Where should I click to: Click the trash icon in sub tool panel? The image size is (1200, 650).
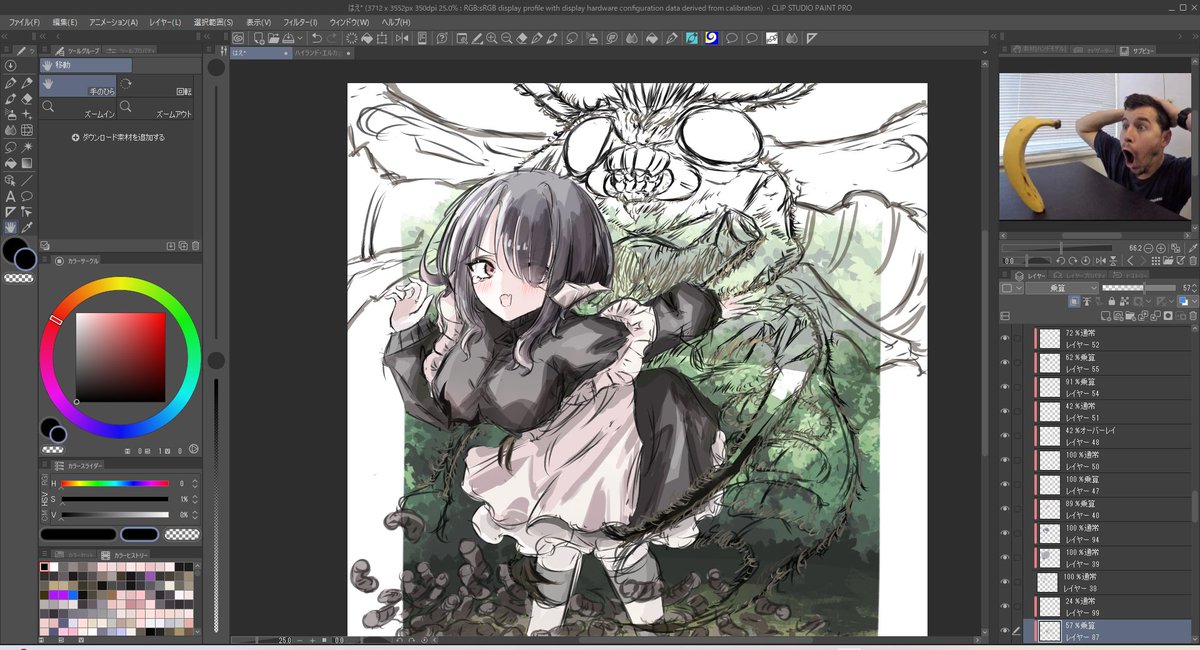pos(195,246)
